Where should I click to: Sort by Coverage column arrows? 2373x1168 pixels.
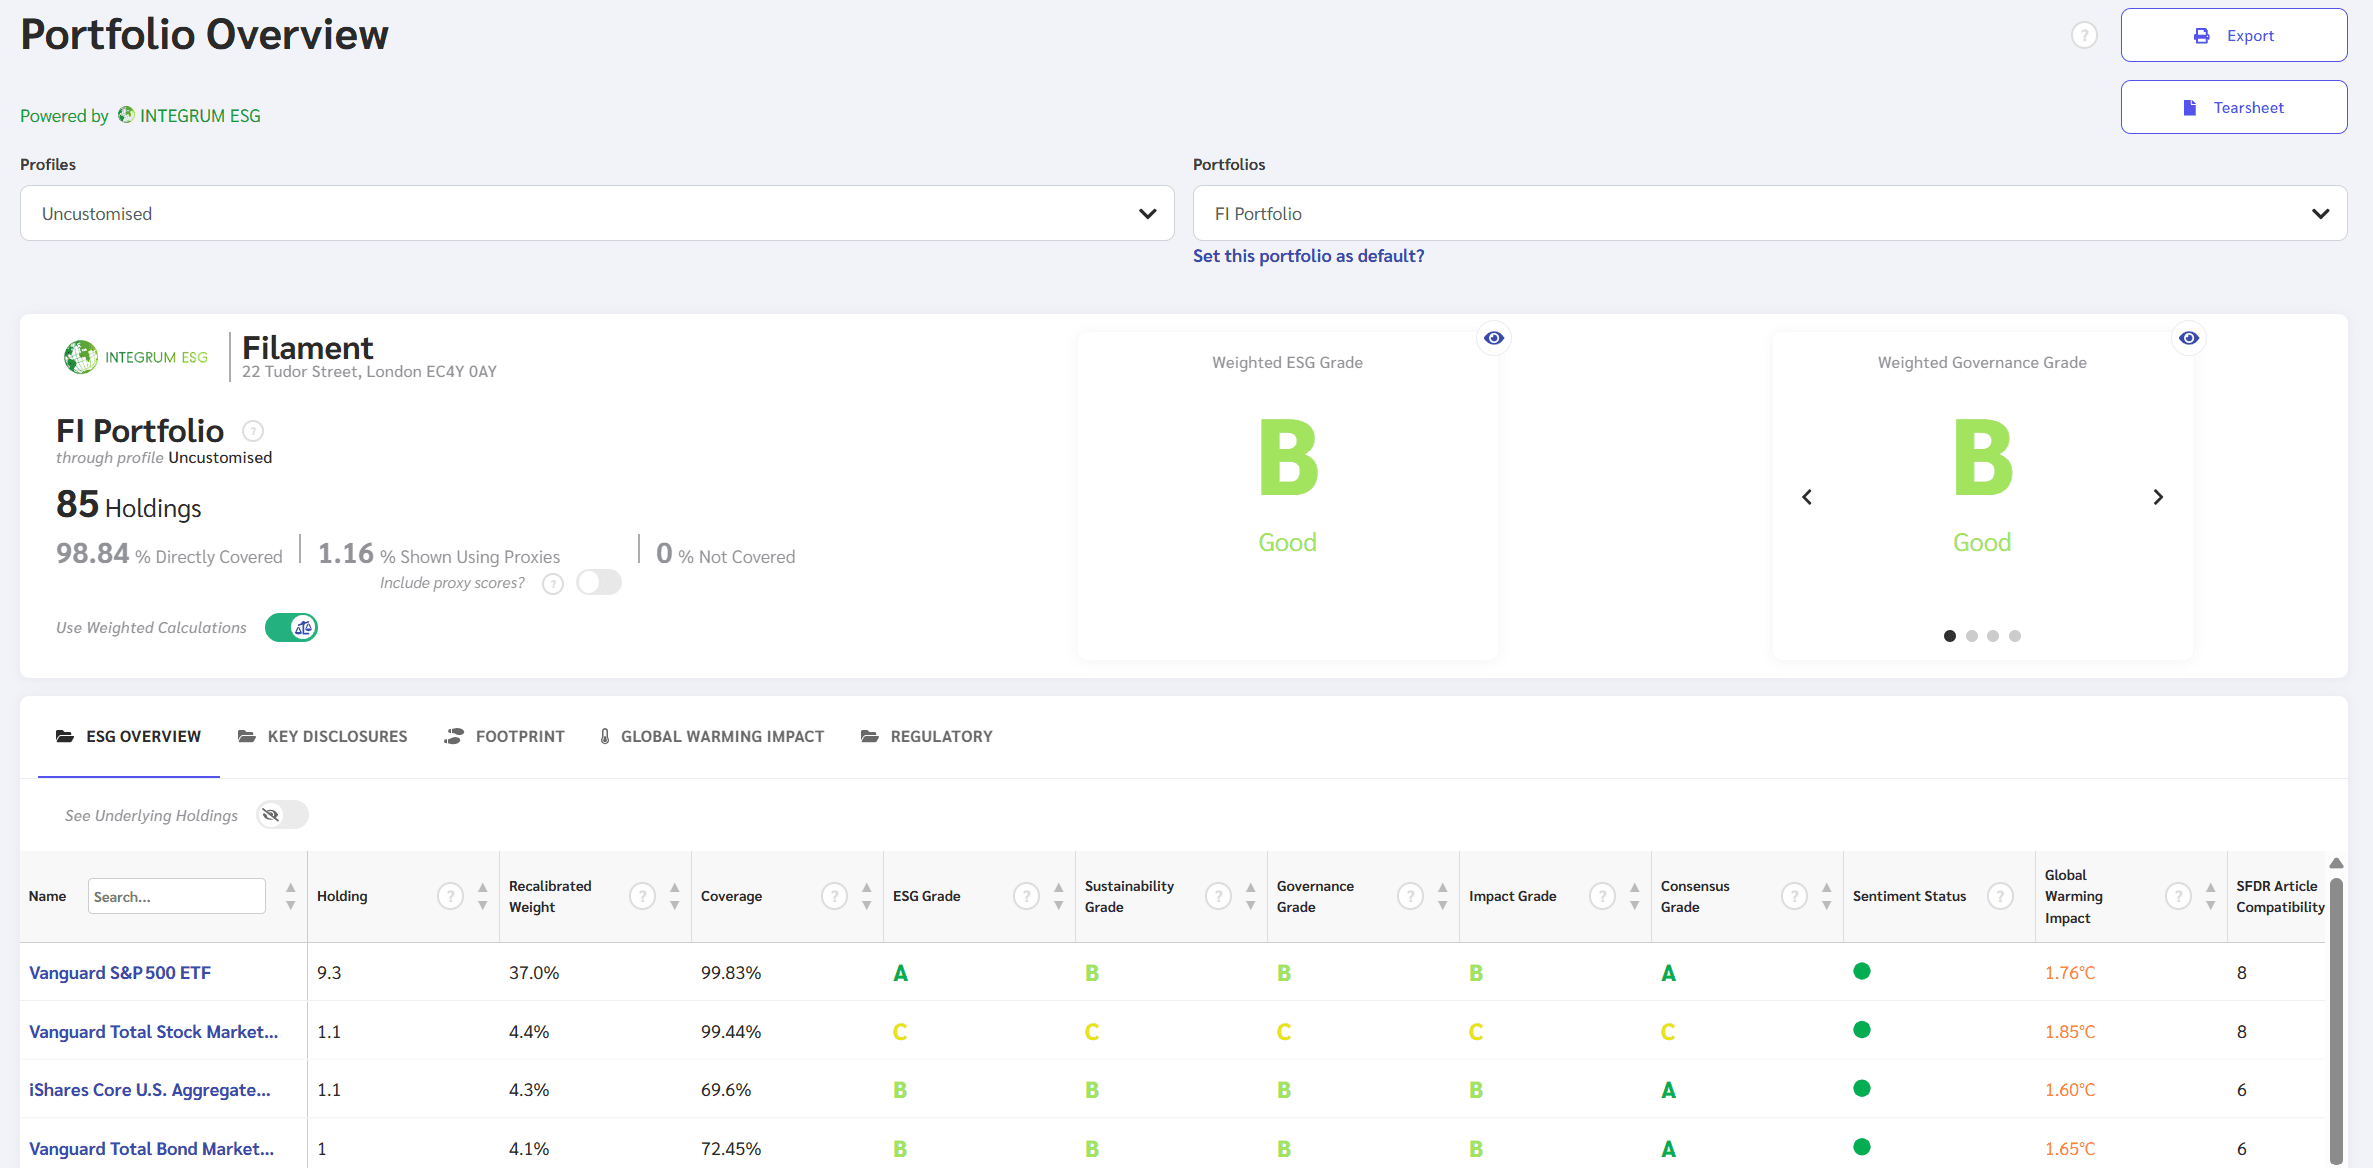tap(866, 896)
